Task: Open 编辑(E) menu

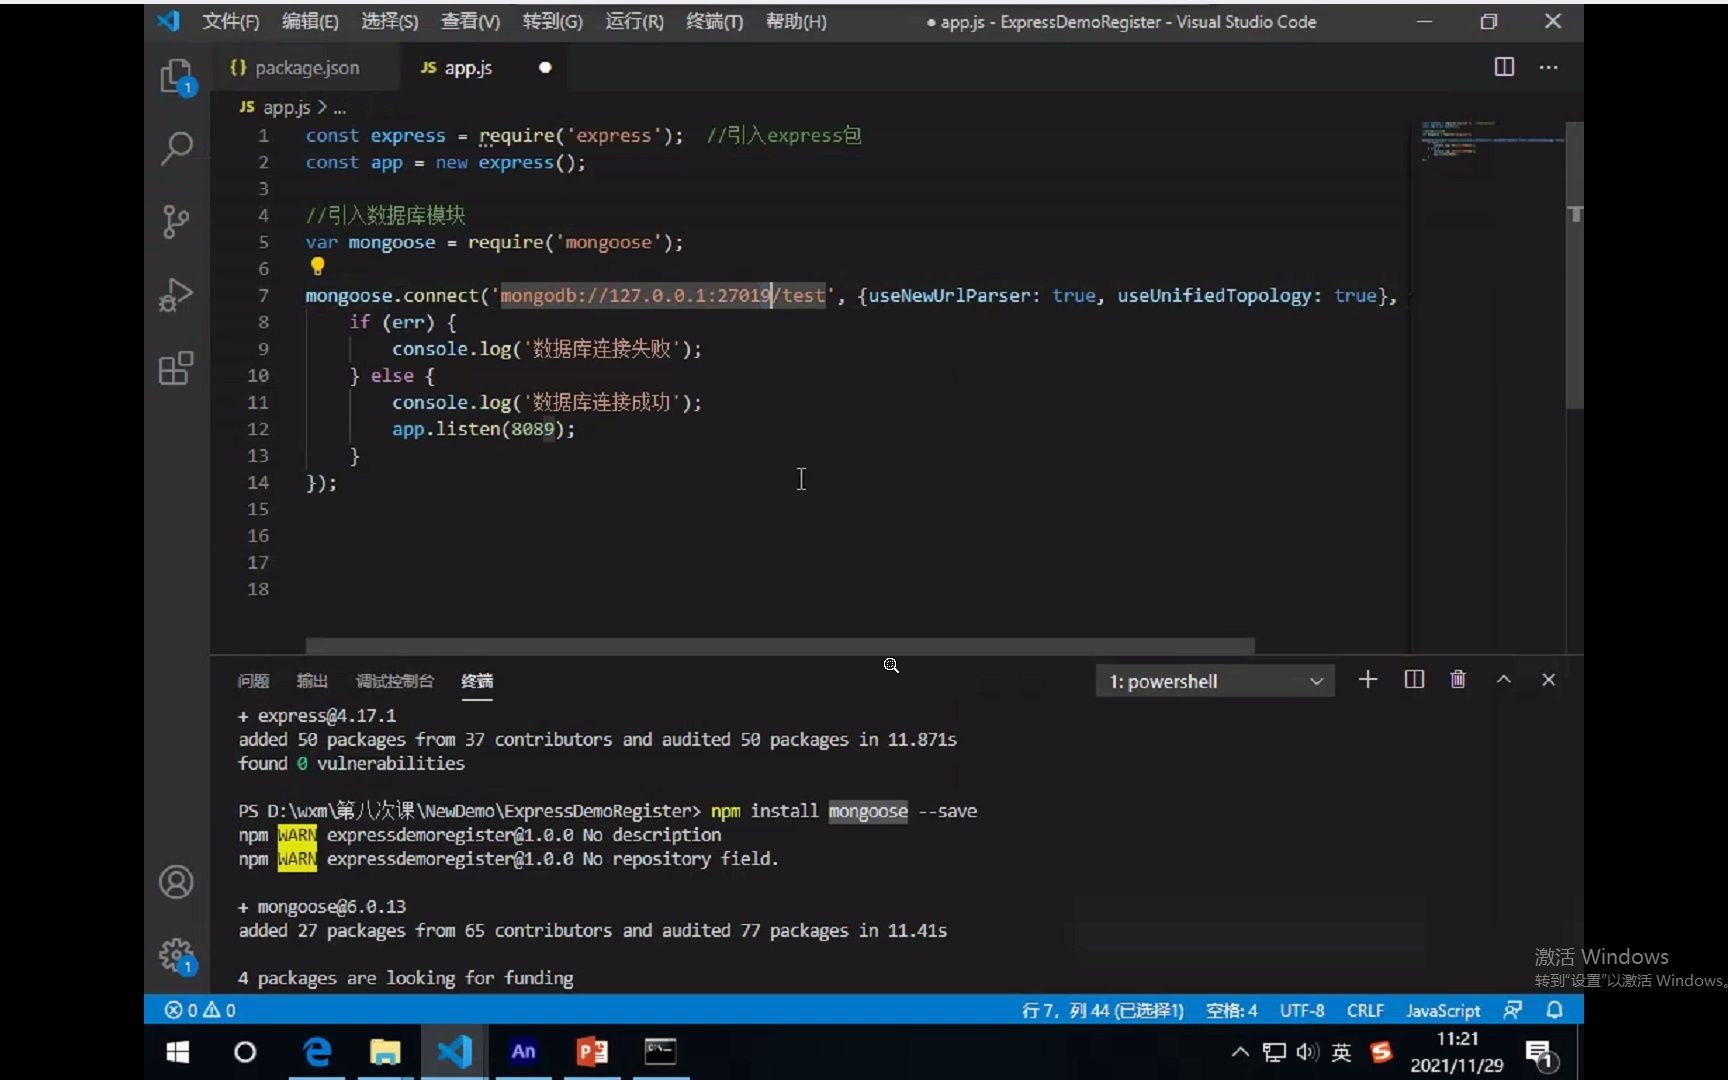Action: pyautogui.click(x=310, y=21)
